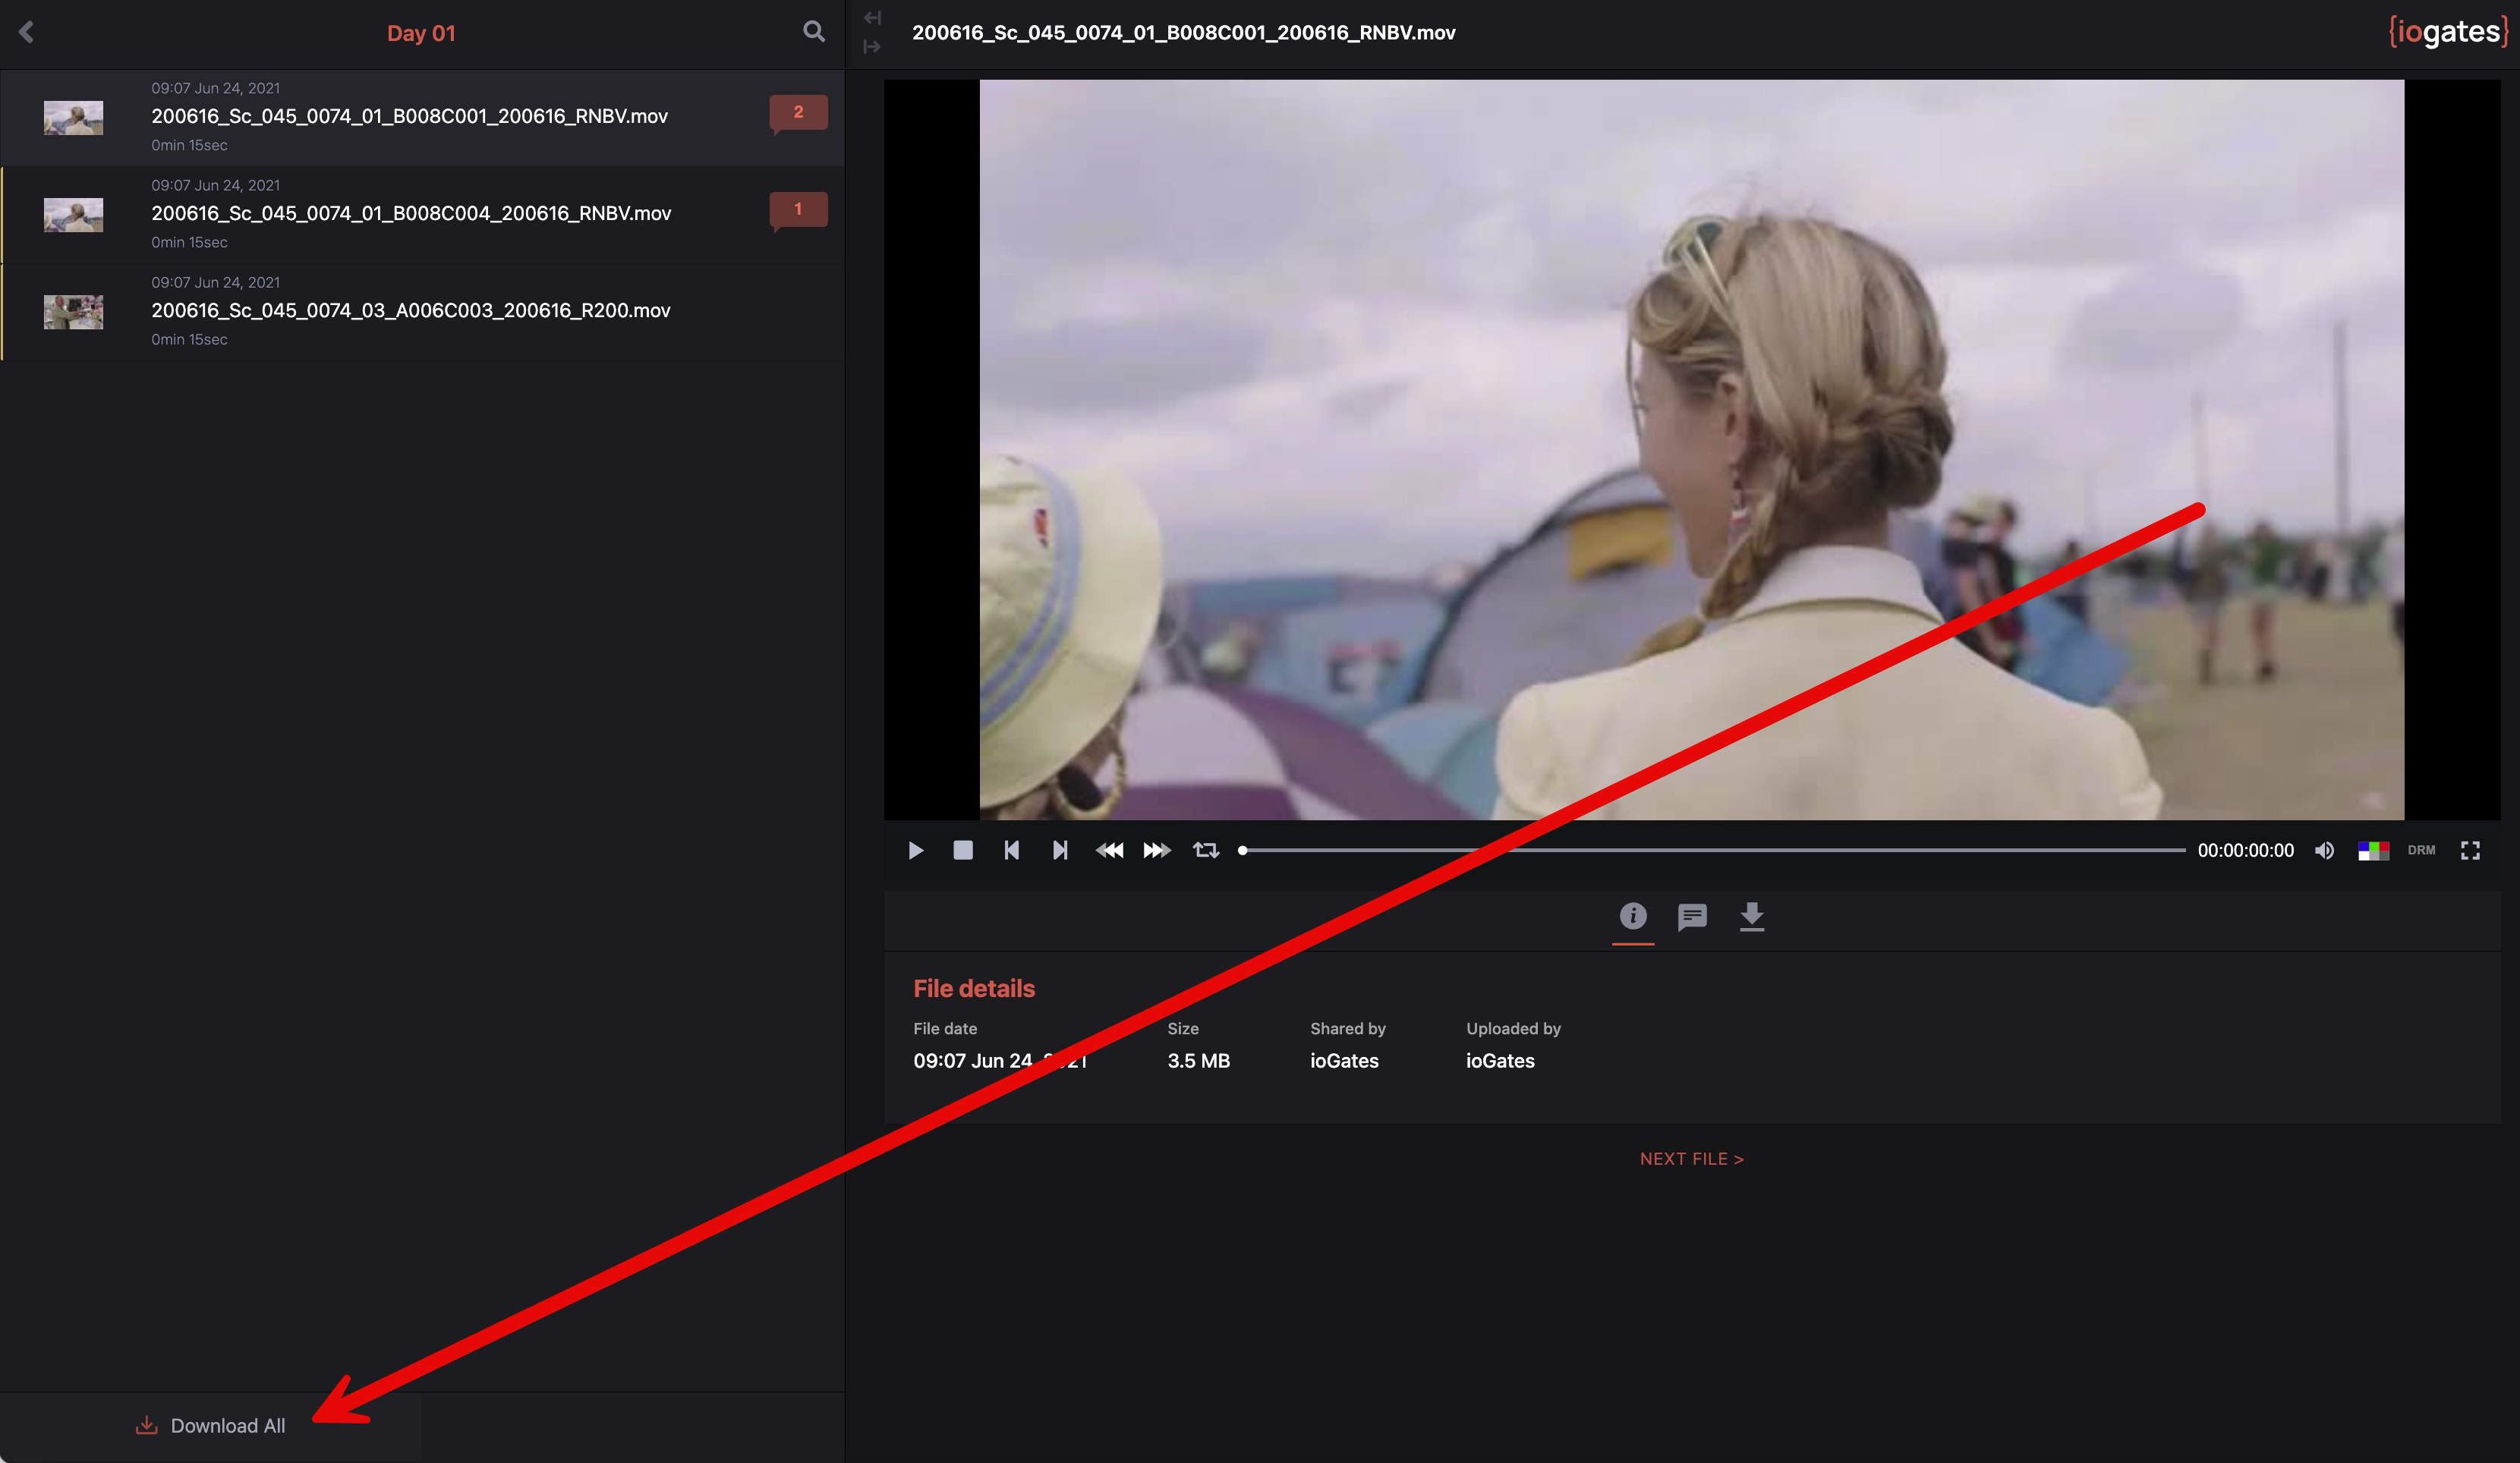Open the color bars settings icon

[x=2373, y=851]
